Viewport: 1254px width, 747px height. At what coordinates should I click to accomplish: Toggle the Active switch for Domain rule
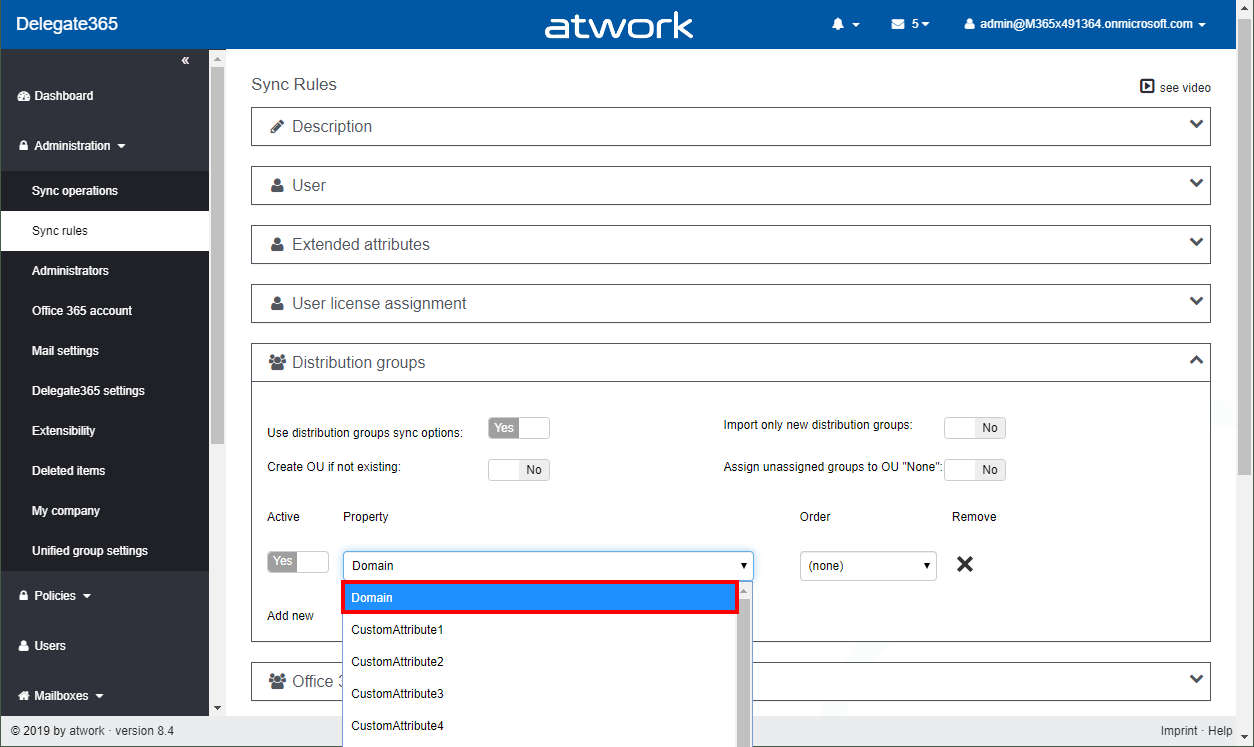click(x=298, y=562)
